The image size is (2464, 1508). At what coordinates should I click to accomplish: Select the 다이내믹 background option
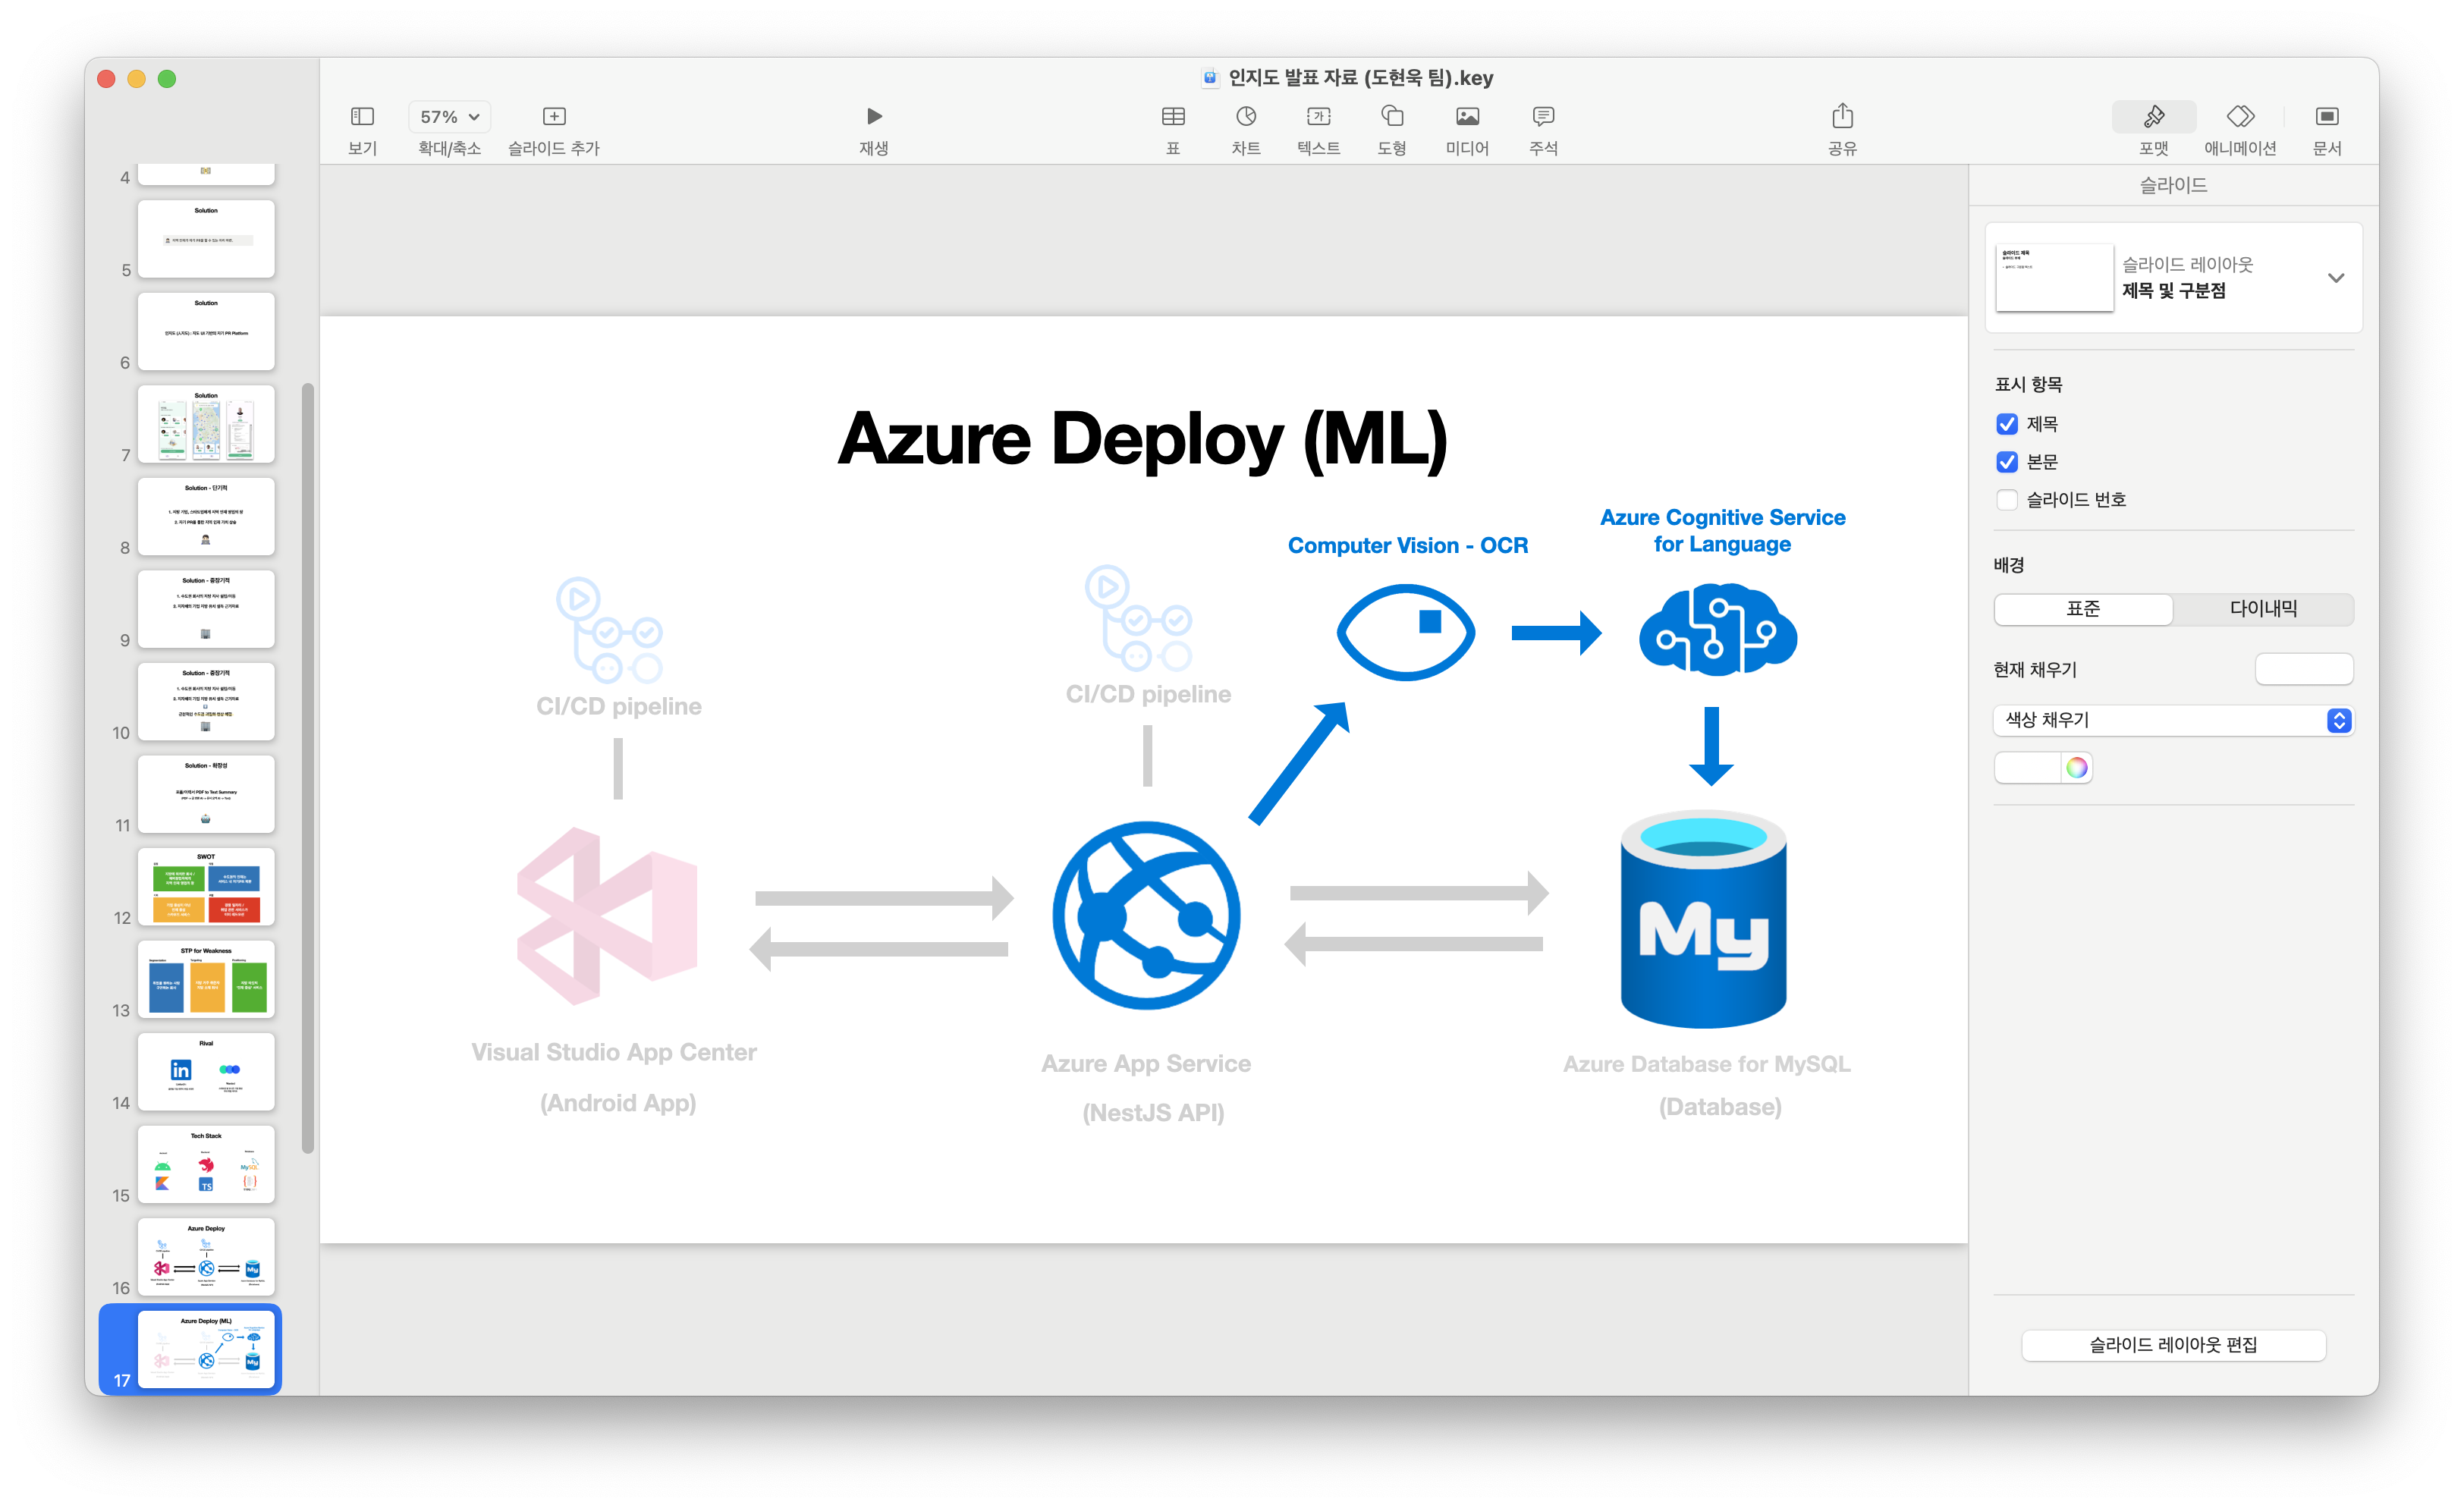pyautogui.click(x=2263, y=609)
